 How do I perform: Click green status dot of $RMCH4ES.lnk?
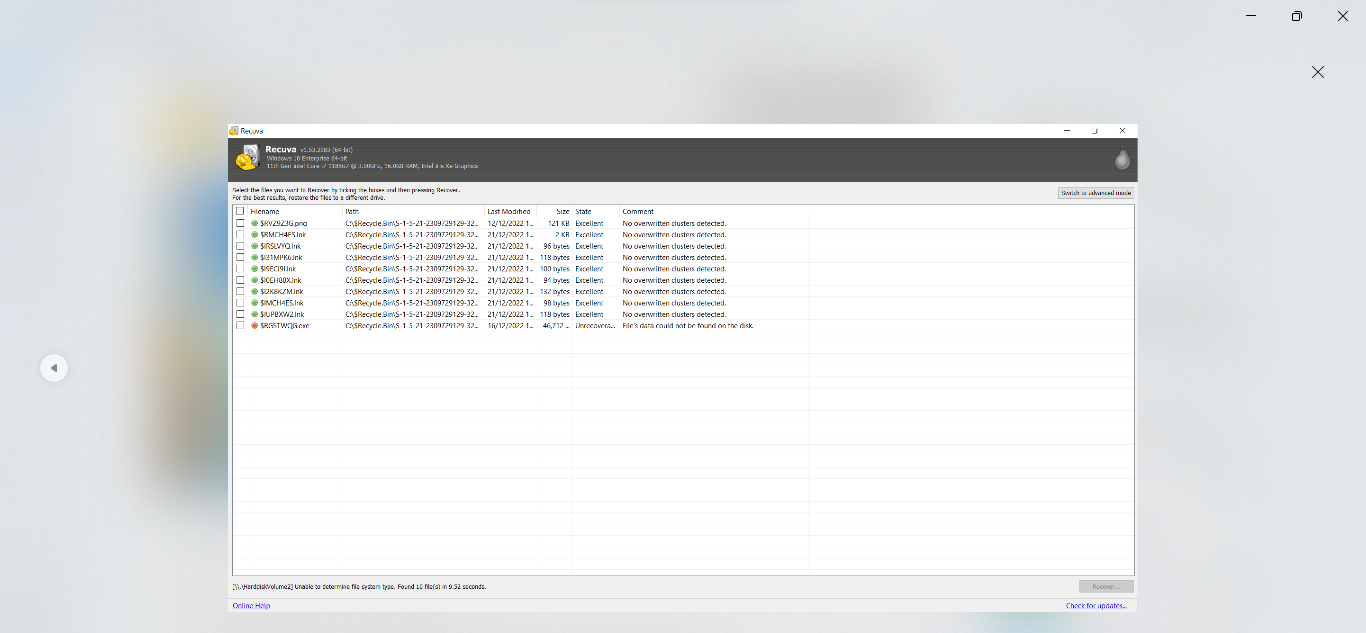254,234
